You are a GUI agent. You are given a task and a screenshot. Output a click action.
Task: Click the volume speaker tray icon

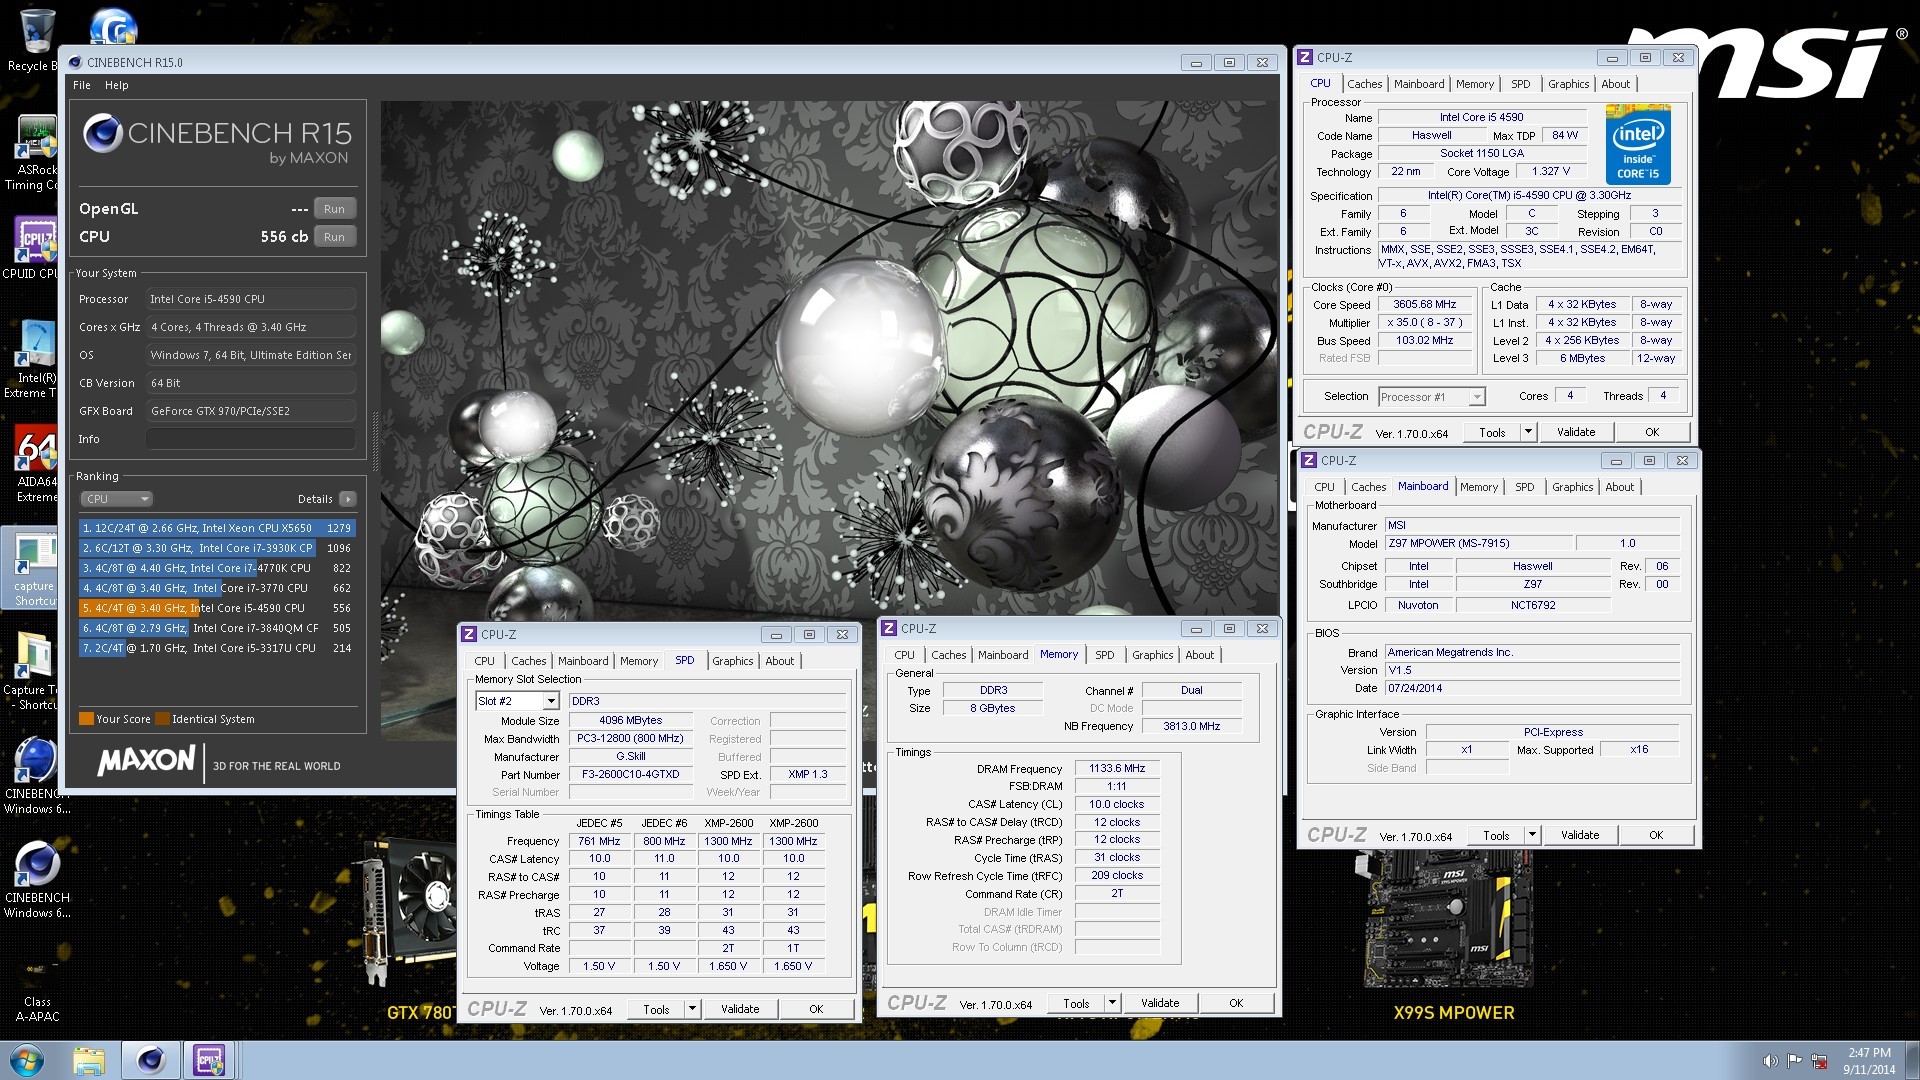(1770, 1061)
